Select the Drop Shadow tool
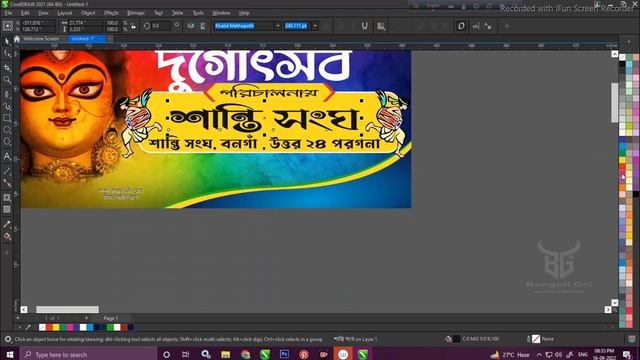640x360 pixels. pyautogui.click(x=7, y=198)
